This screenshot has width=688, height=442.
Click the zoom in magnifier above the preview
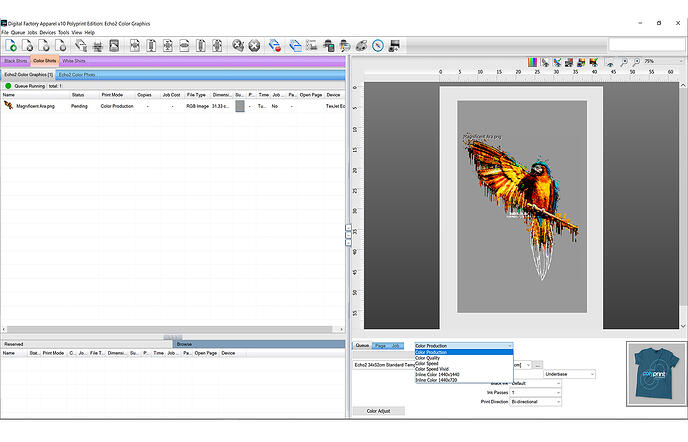click(x=624, y=62)
